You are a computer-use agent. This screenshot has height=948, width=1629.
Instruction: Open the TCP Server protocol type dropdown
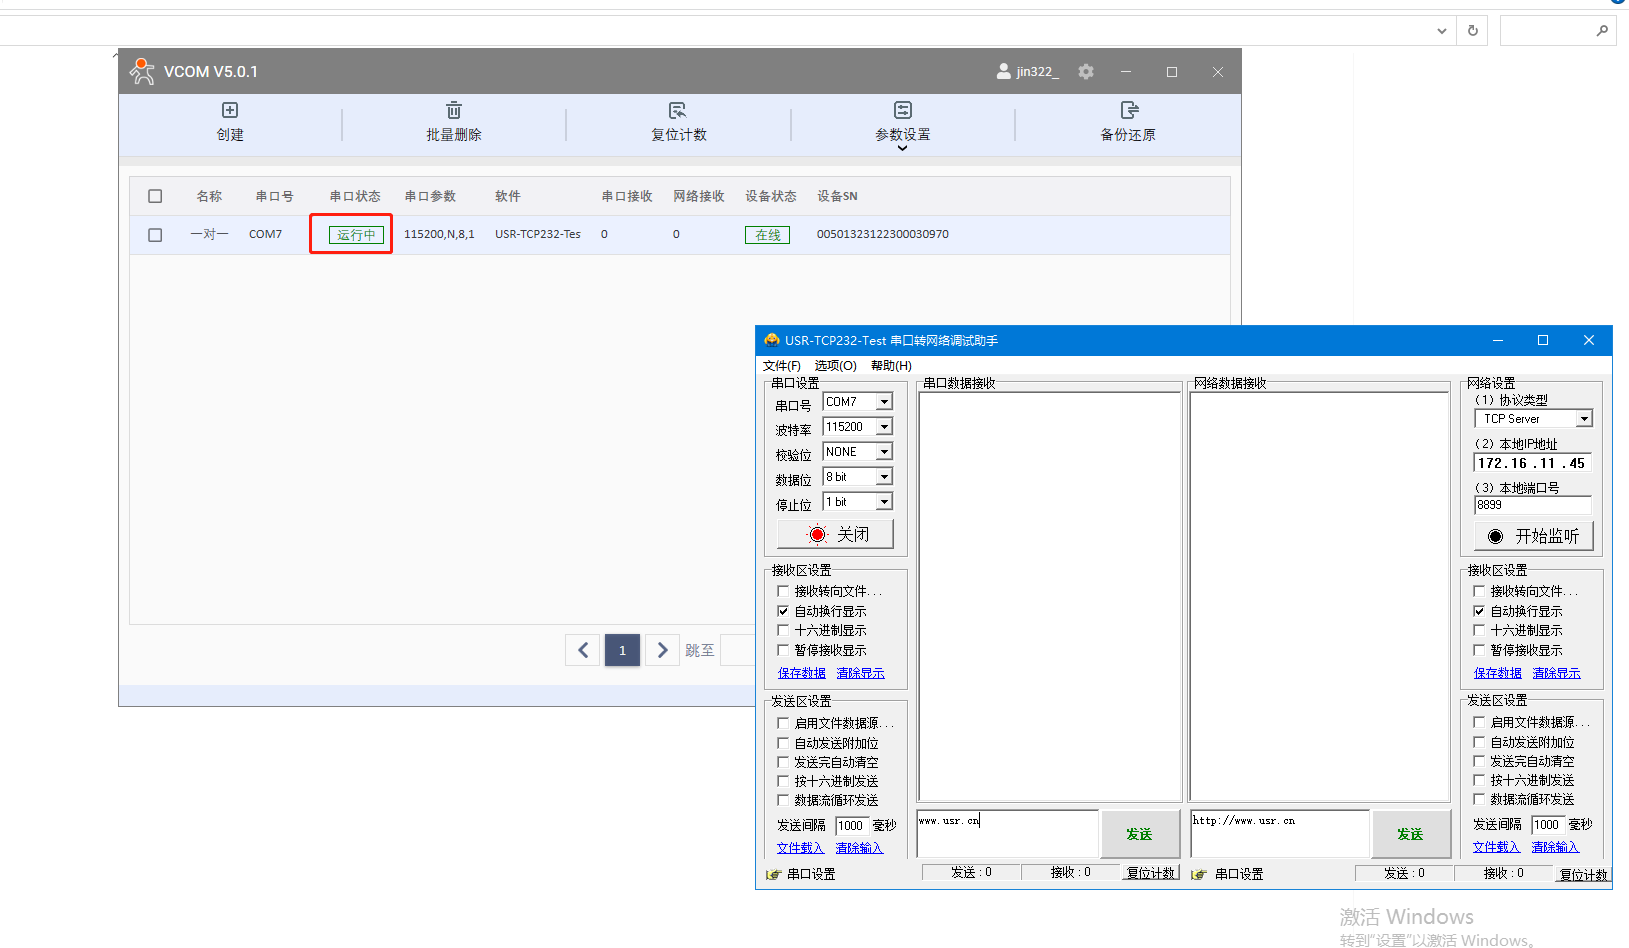click(x=1584, y=419)
